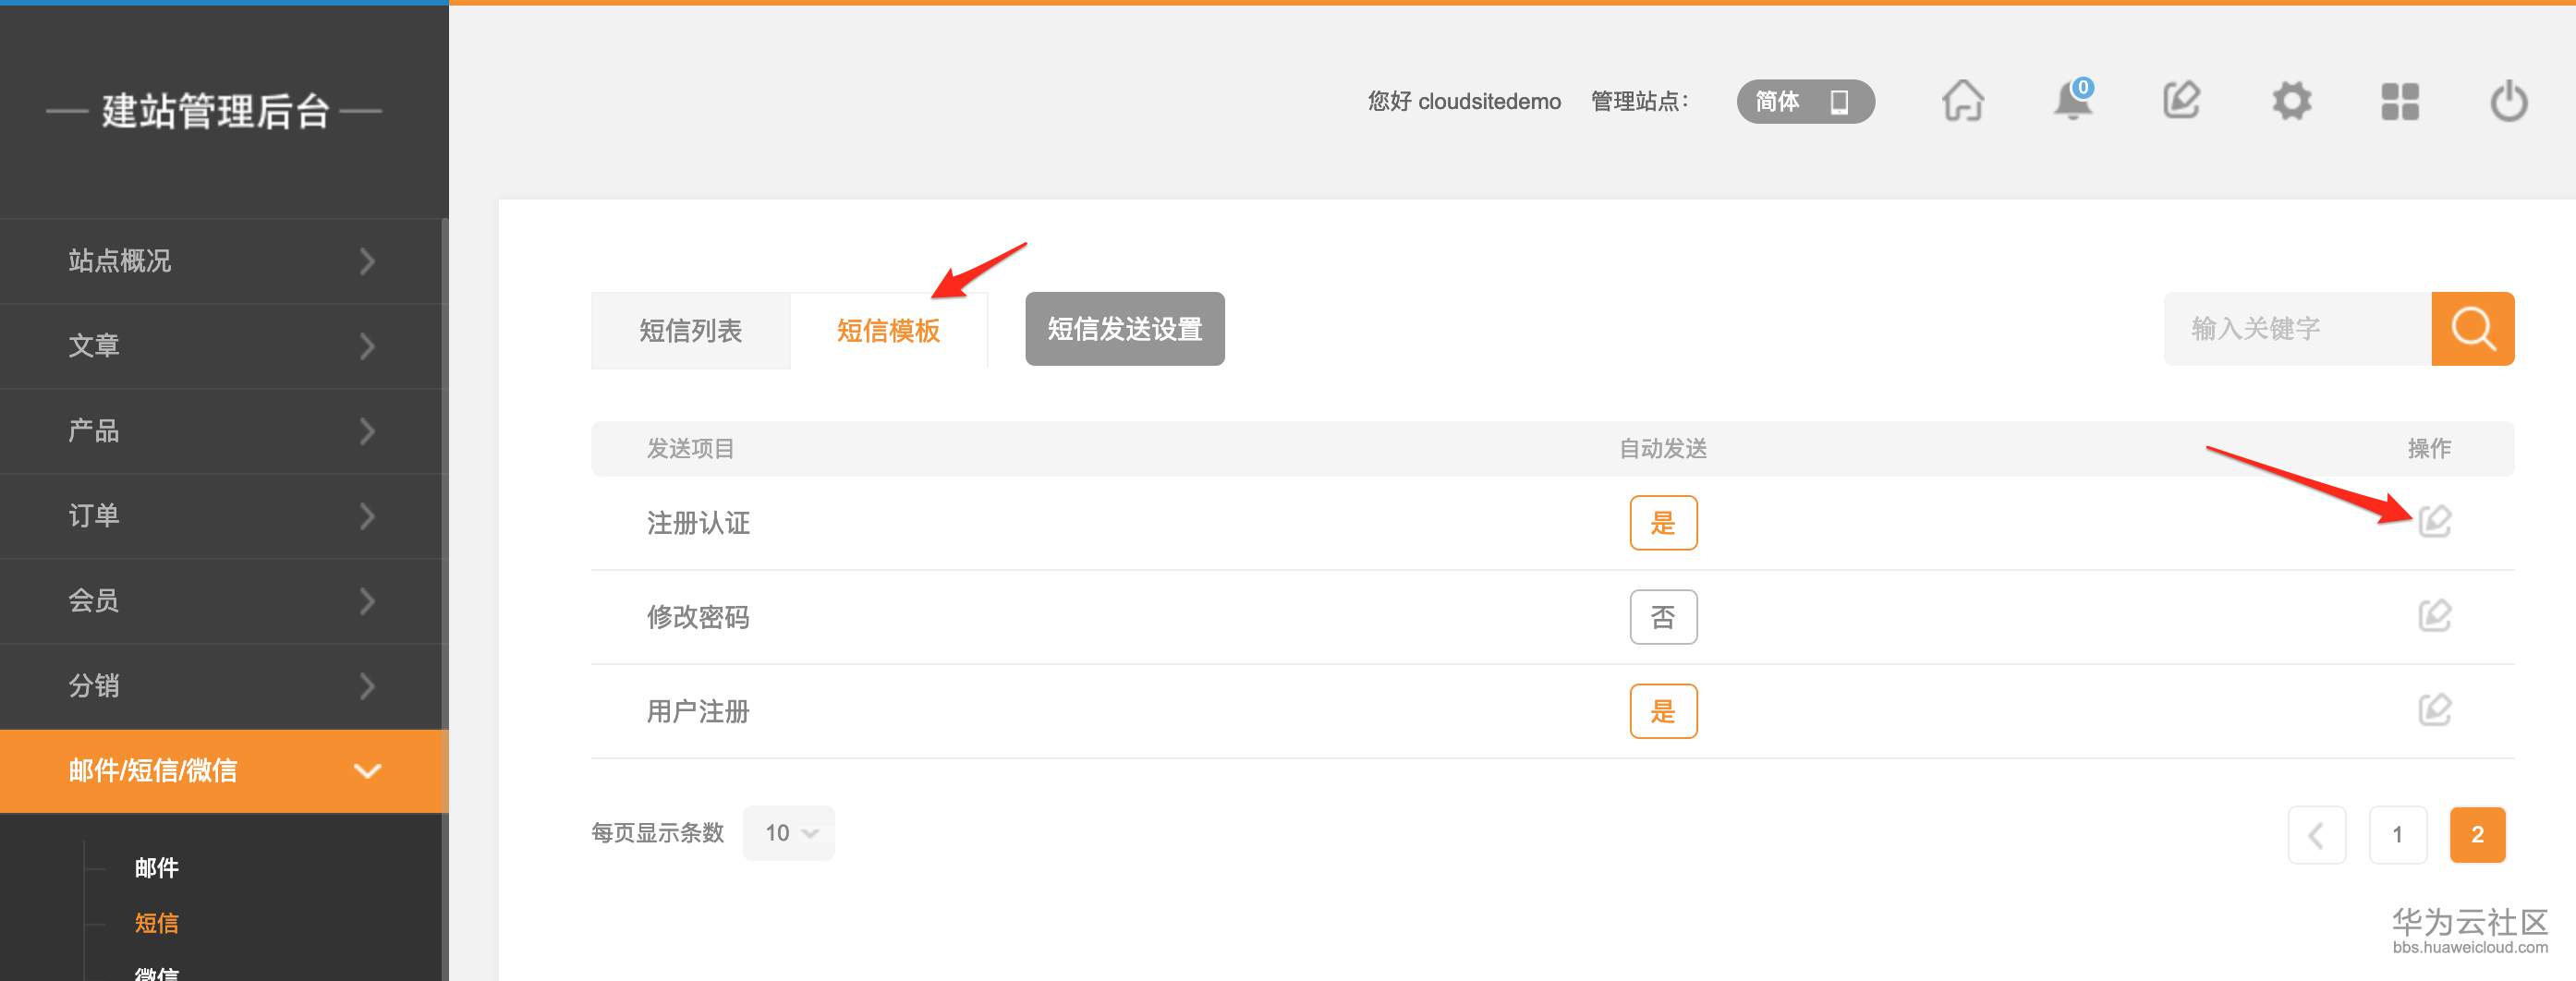Click the 您好 cloudsitedemo greeting
The image size is (2576, 981).
(1464, 101)
